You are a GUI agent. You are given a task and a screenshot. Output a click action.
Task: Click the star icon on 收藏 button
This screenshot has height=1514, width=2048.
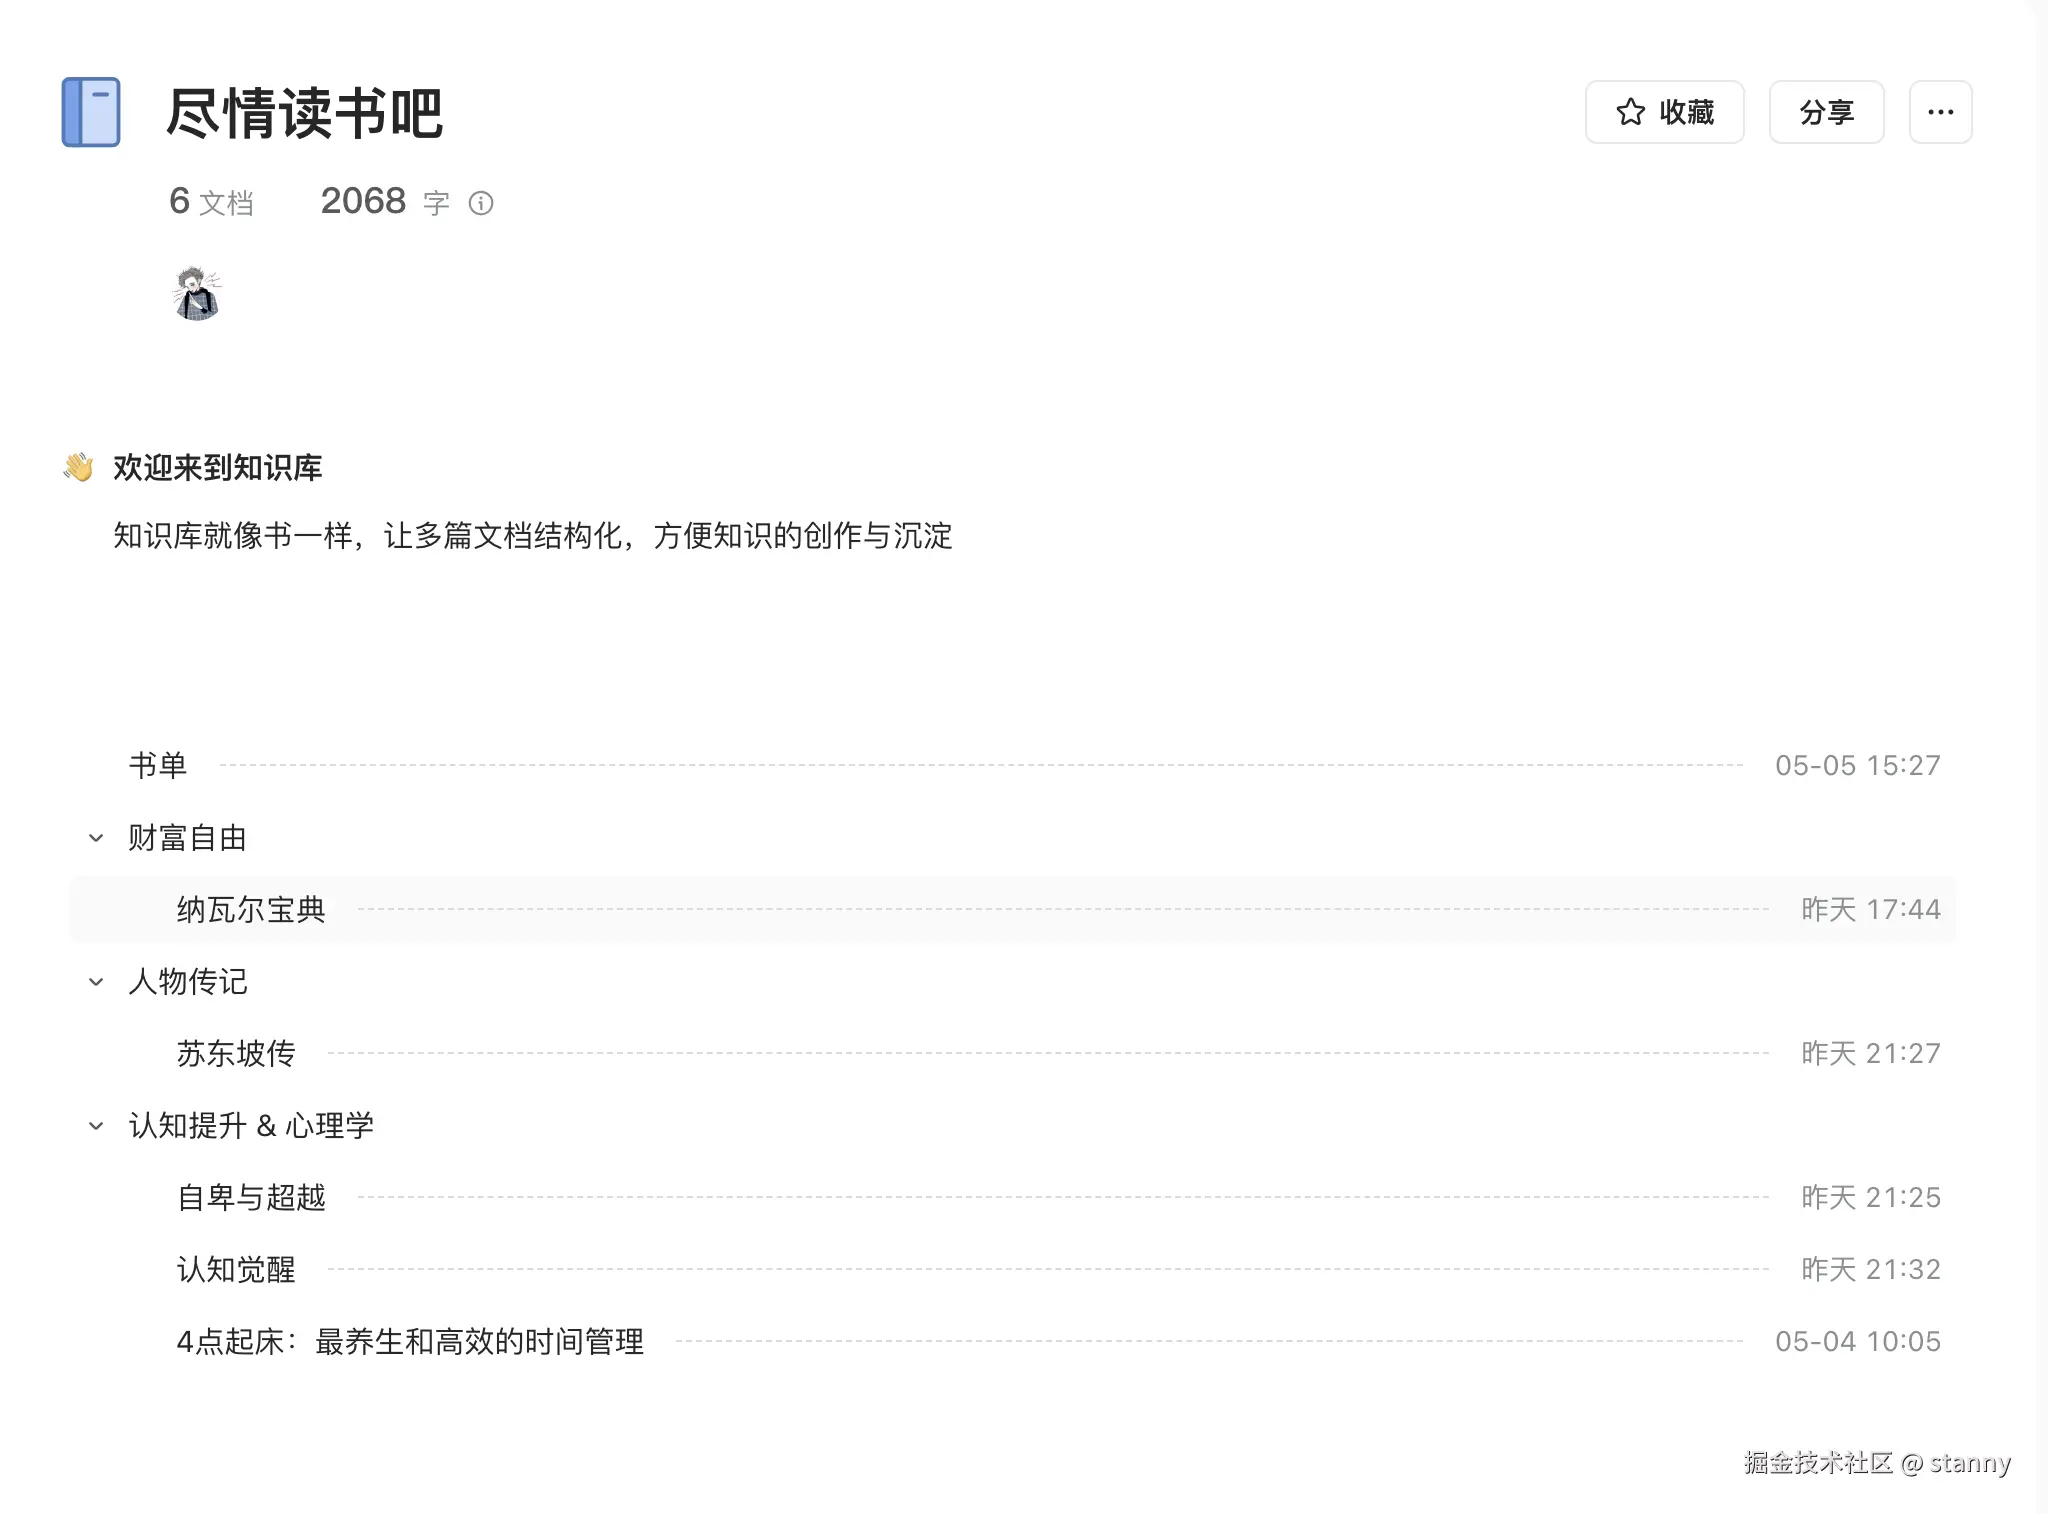pyautogui.click(x=1630, y=112)
